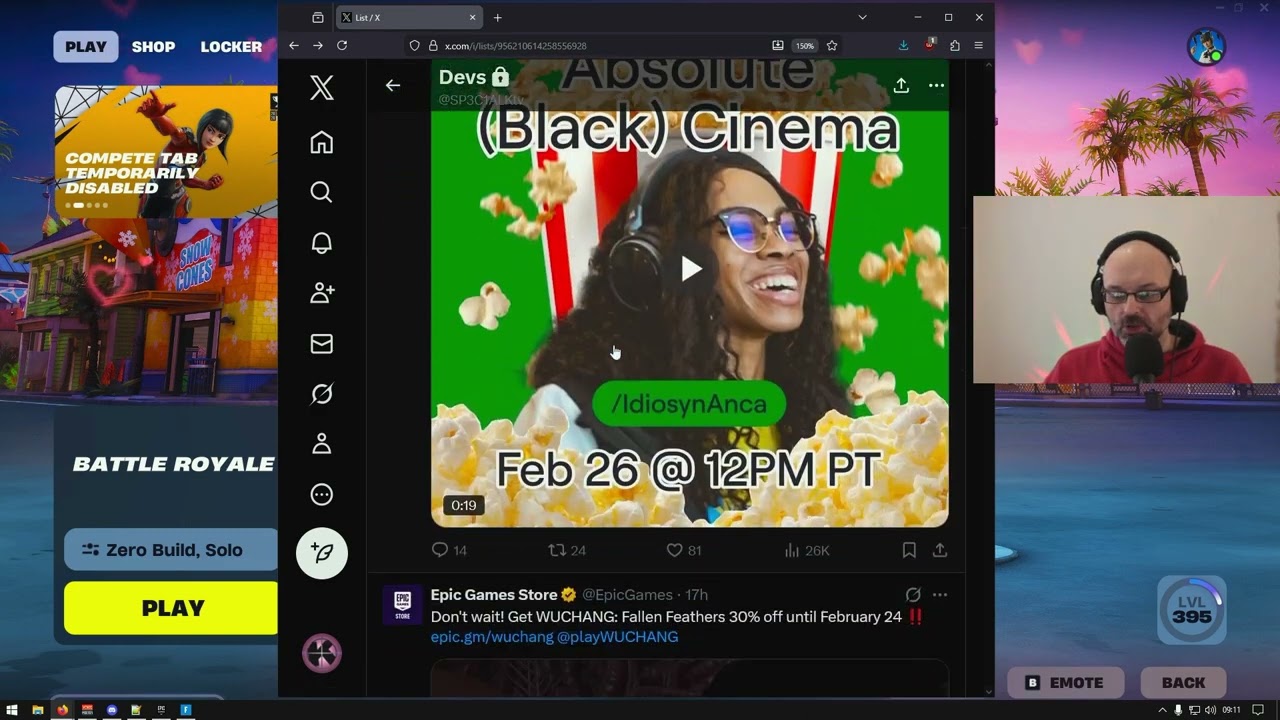
Task: Go forward in the browser
Action: click(x=318, y=46)
